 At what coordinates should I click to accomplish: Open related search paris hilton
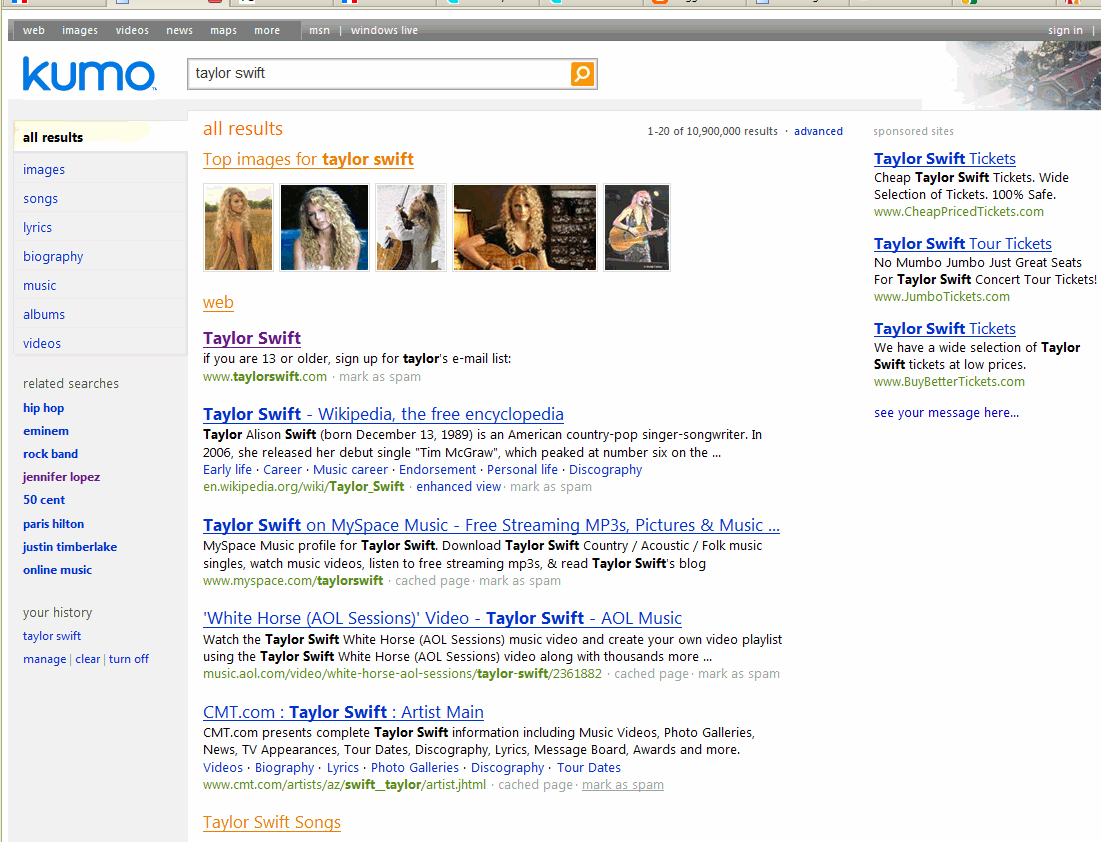(53, 524)
